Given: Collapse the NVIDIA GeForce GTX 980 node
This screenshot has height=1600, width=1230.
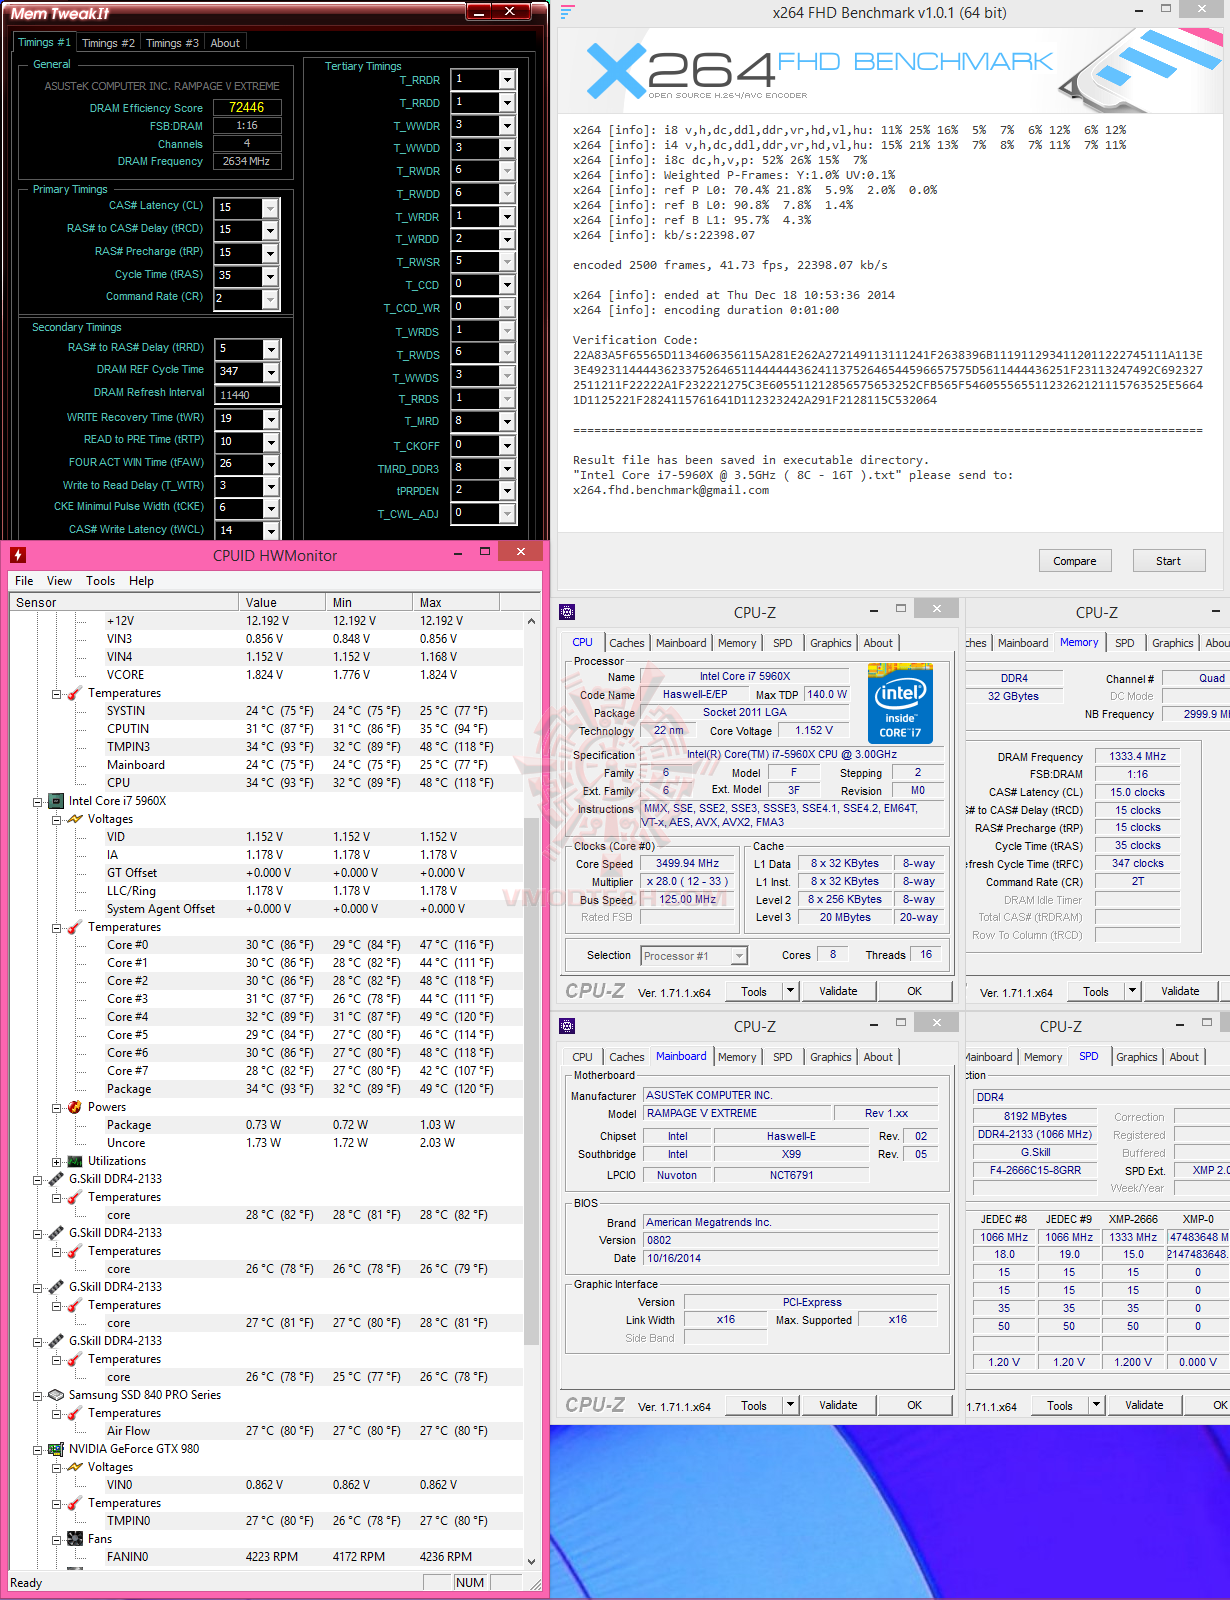Looking at the screenshot, I should [38, 1450].
